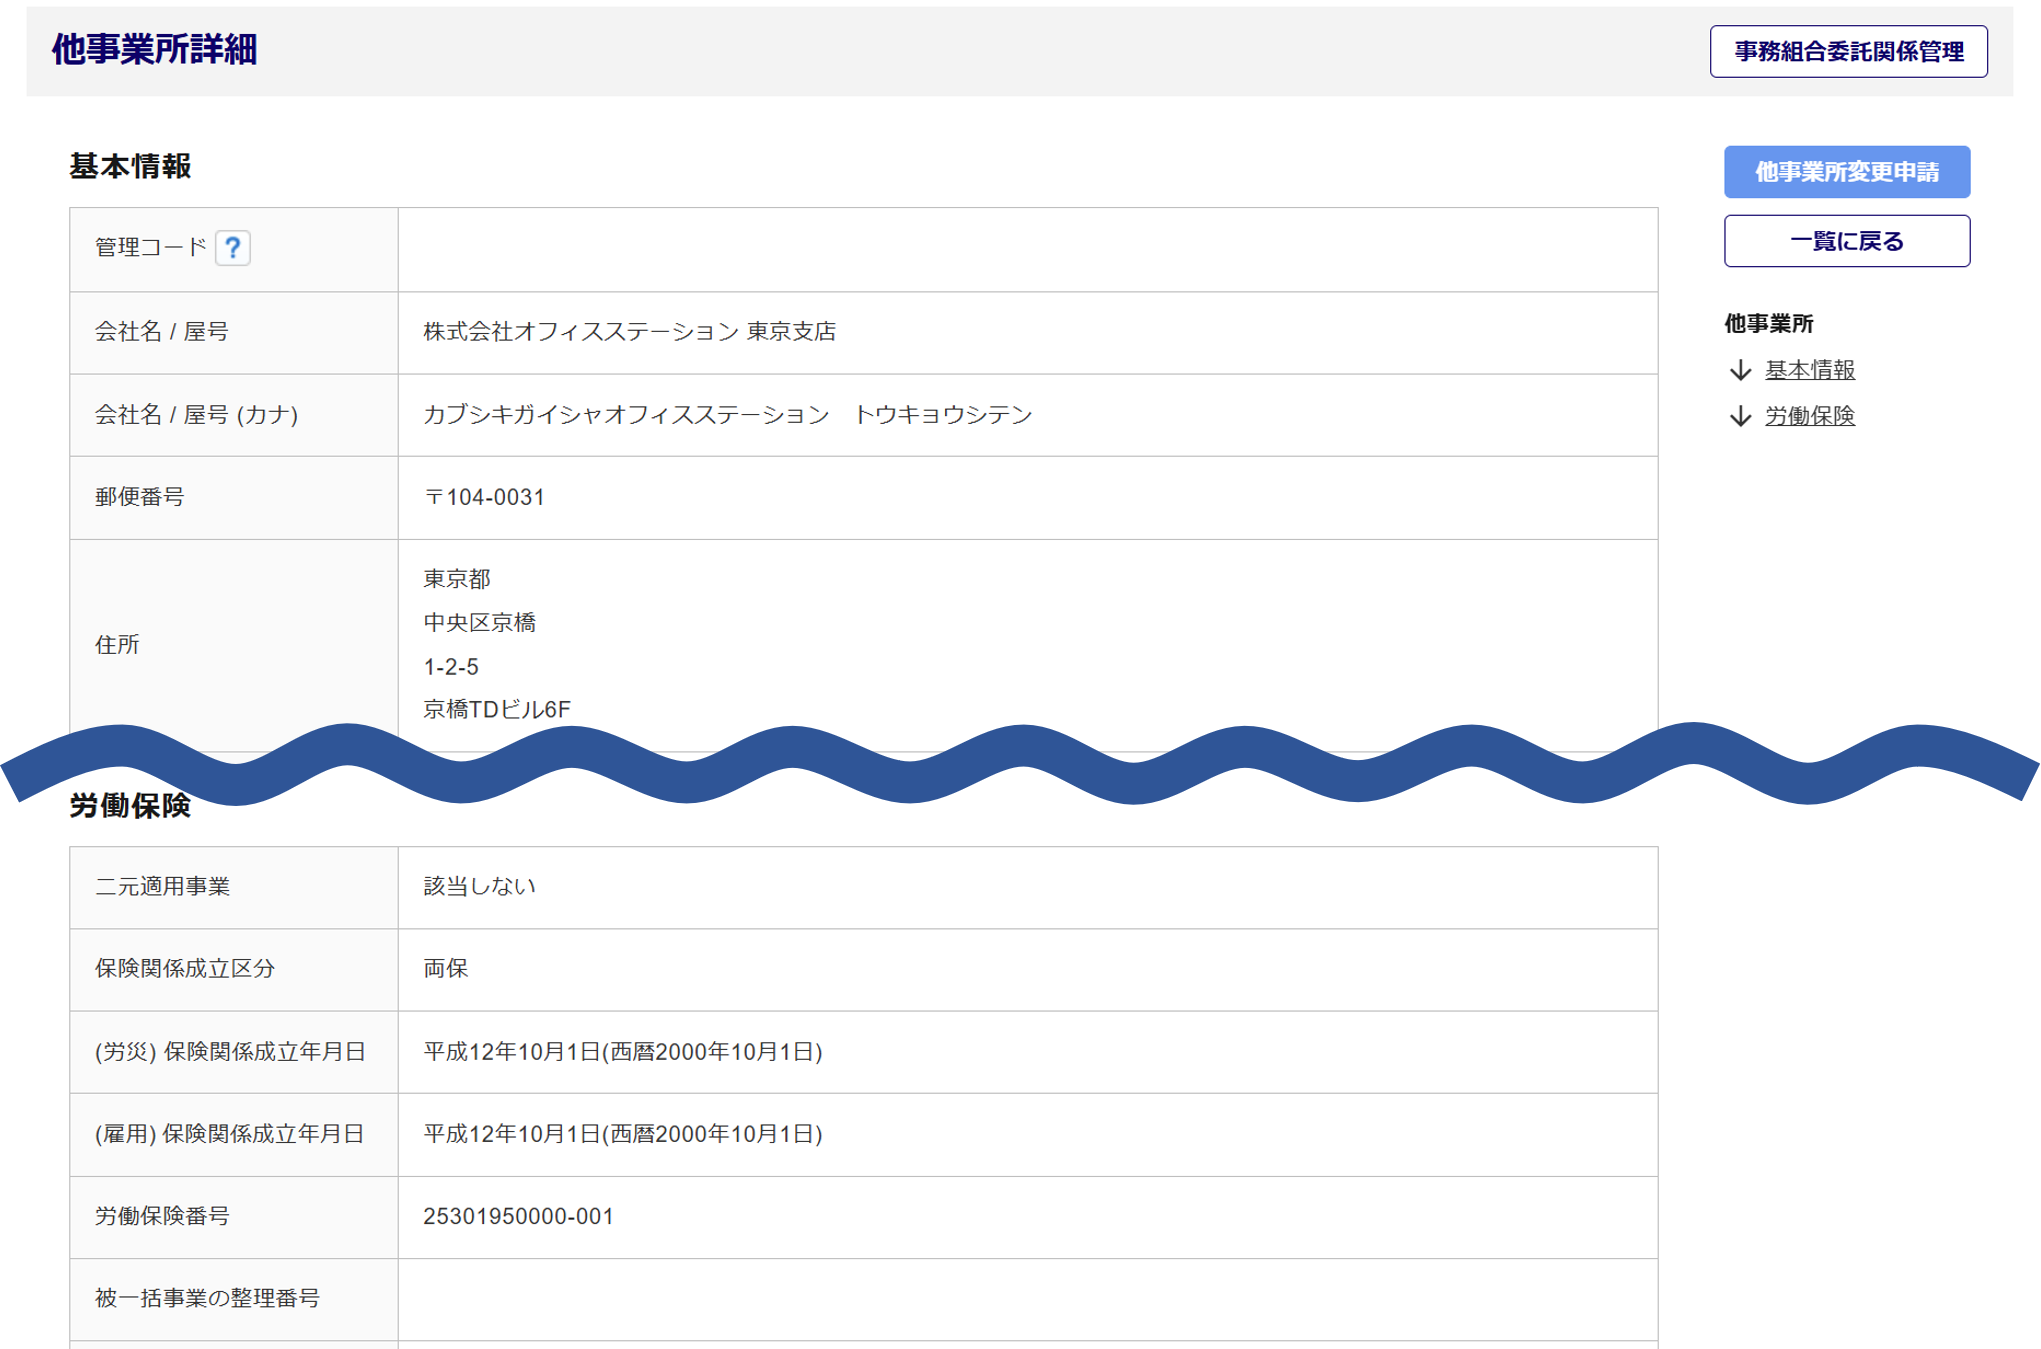Click postal code 〒104-0031
Image resolution: width=2041 pixels, height=1349 pixels.
coord(485,498)
